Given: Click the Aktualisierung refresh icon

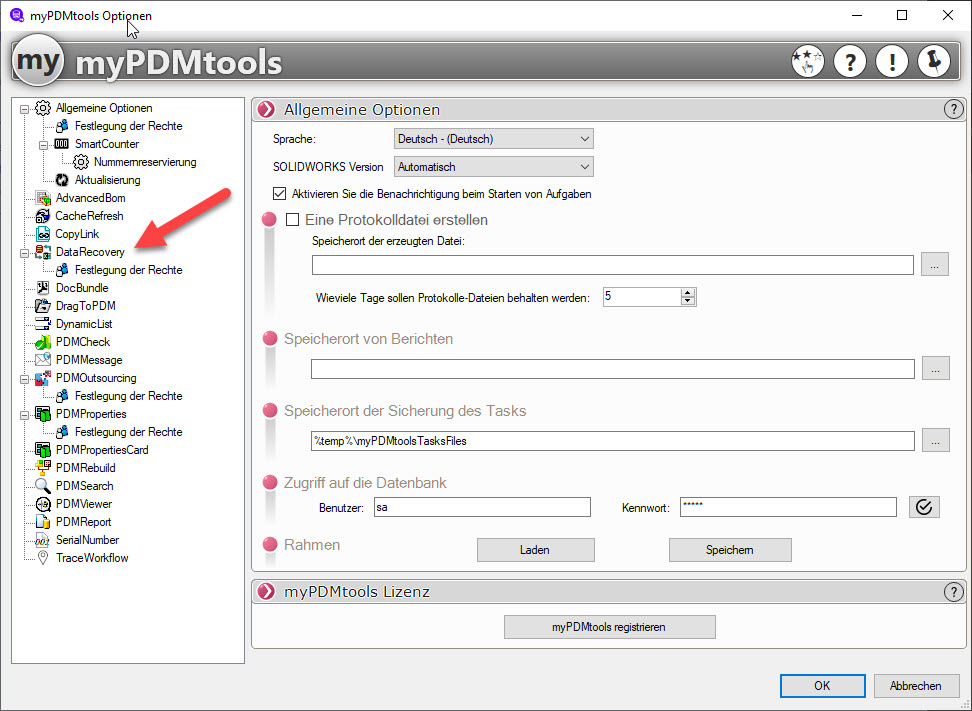Looking at the screenshot, I should tap(62, 180).
